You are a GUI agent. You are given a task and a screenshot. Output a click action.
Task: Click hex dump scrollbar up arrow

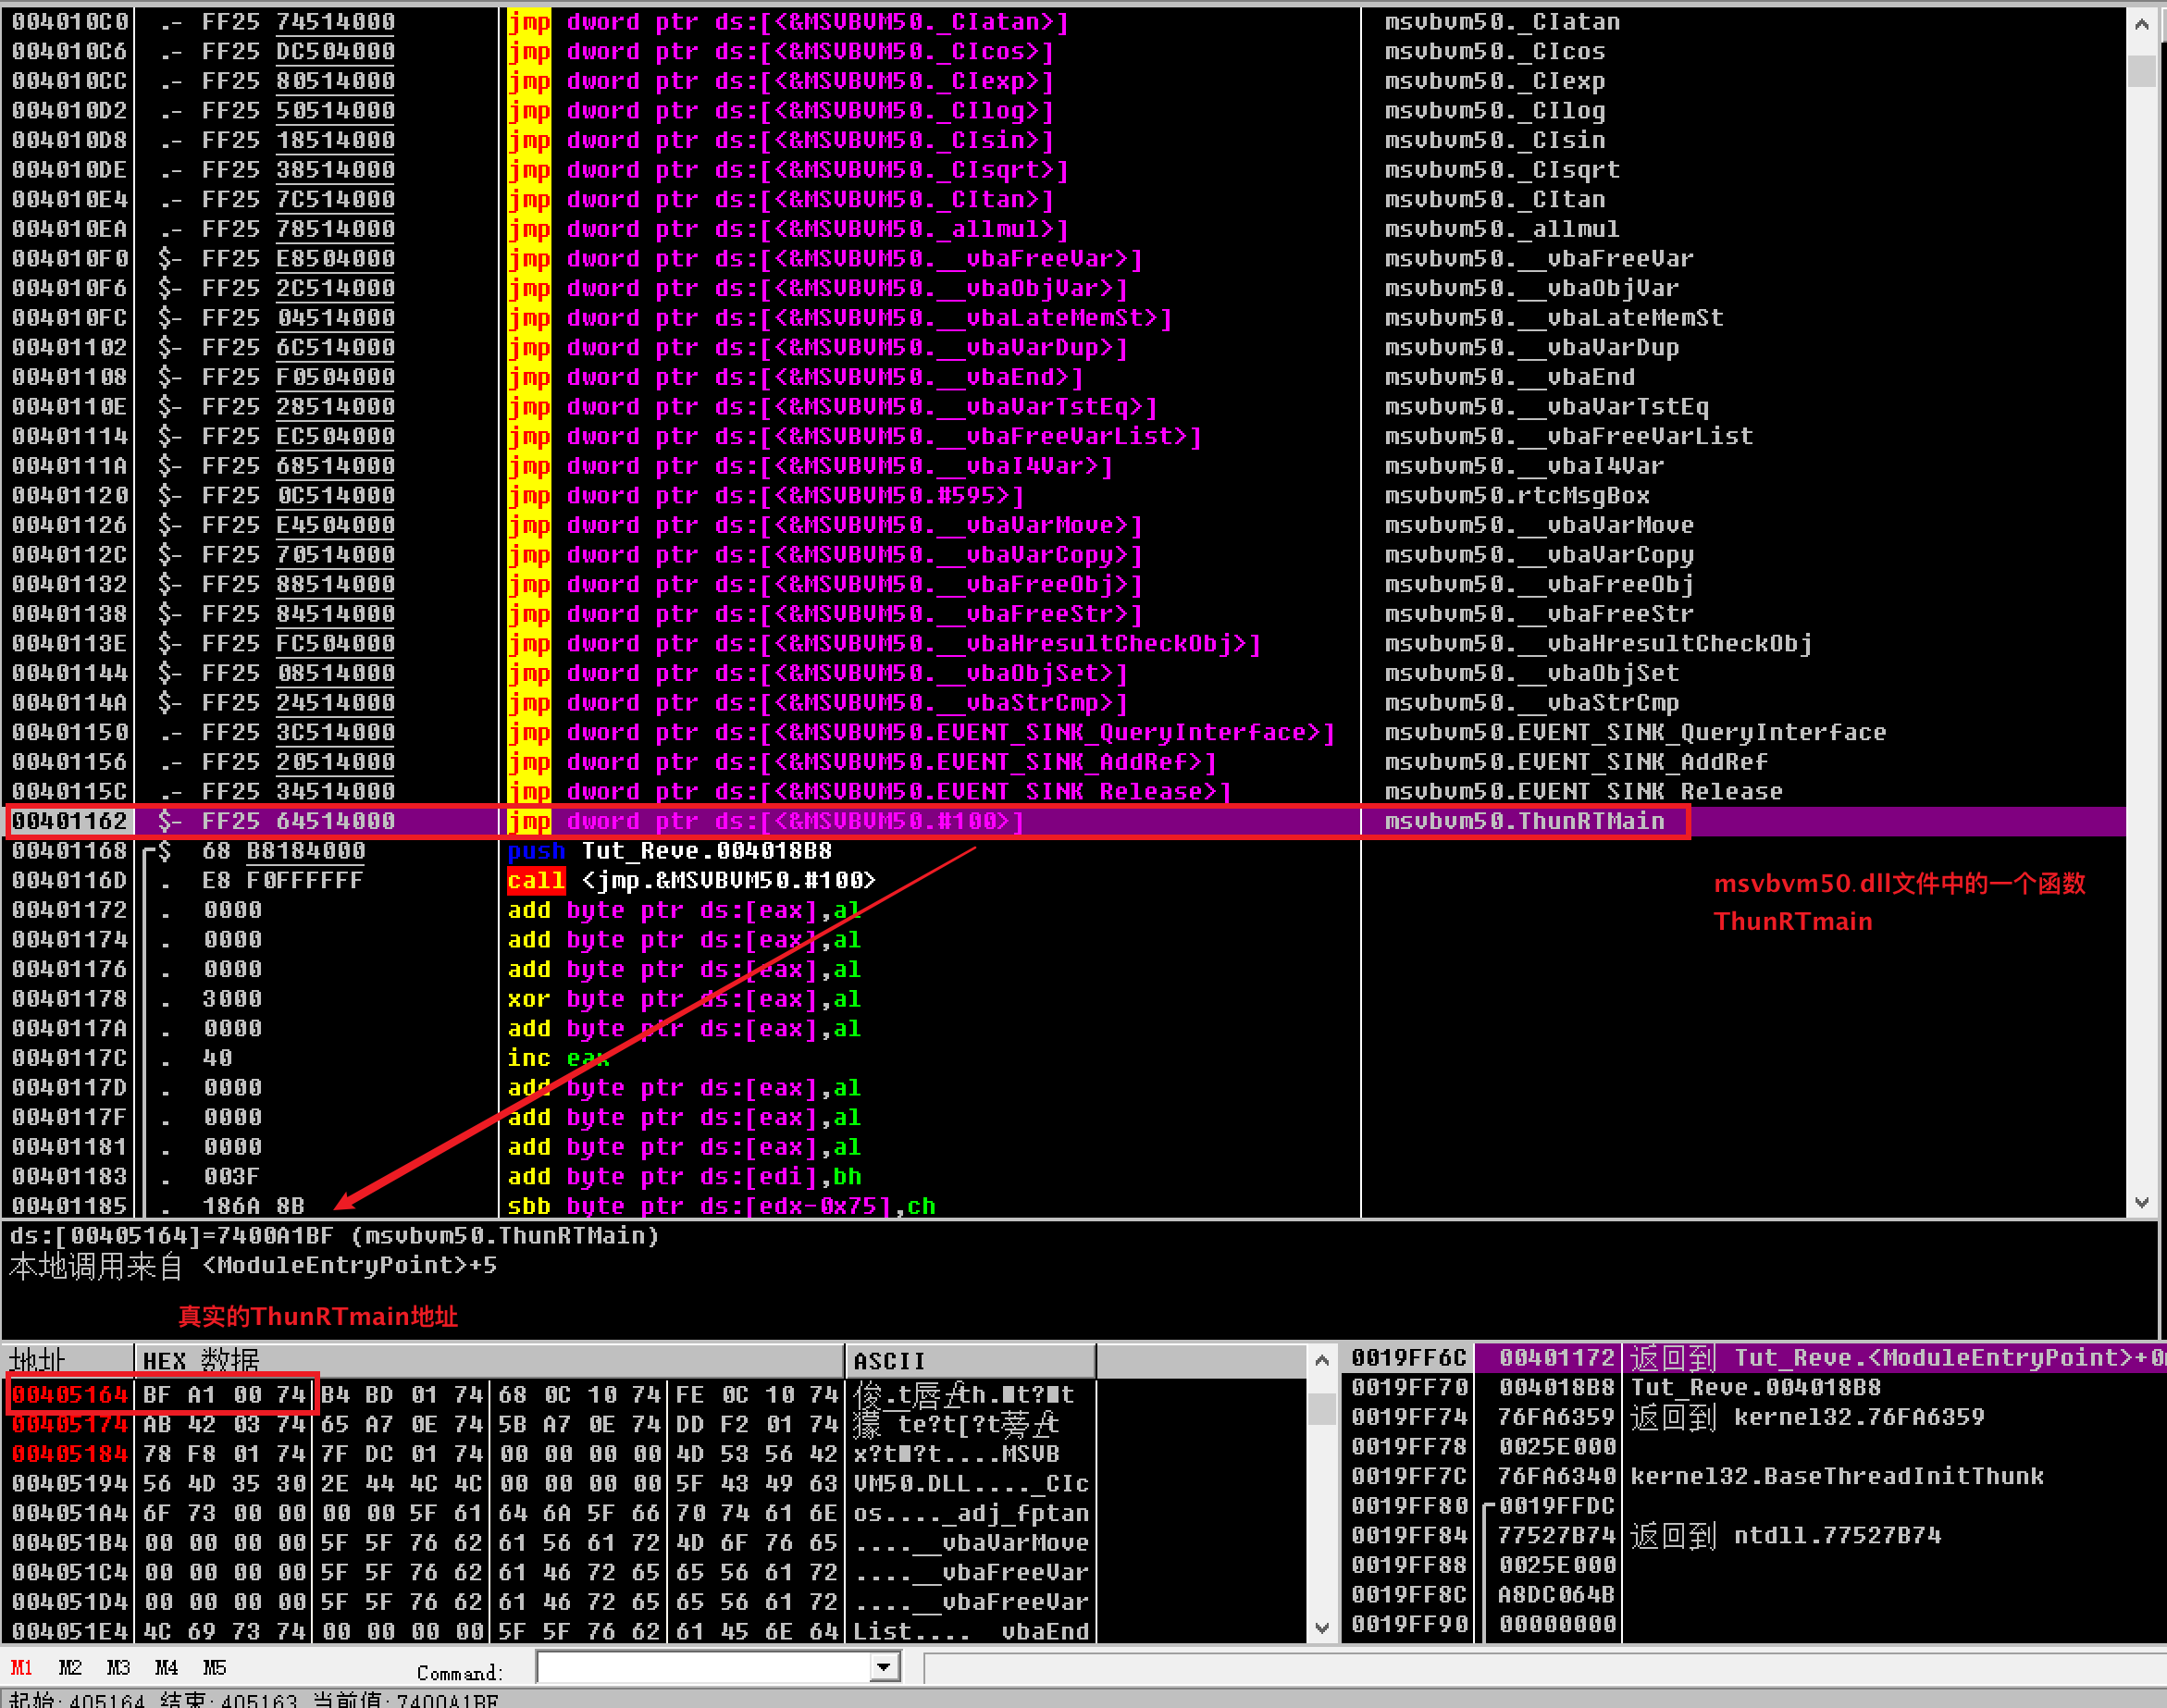coord(1321,1360)
